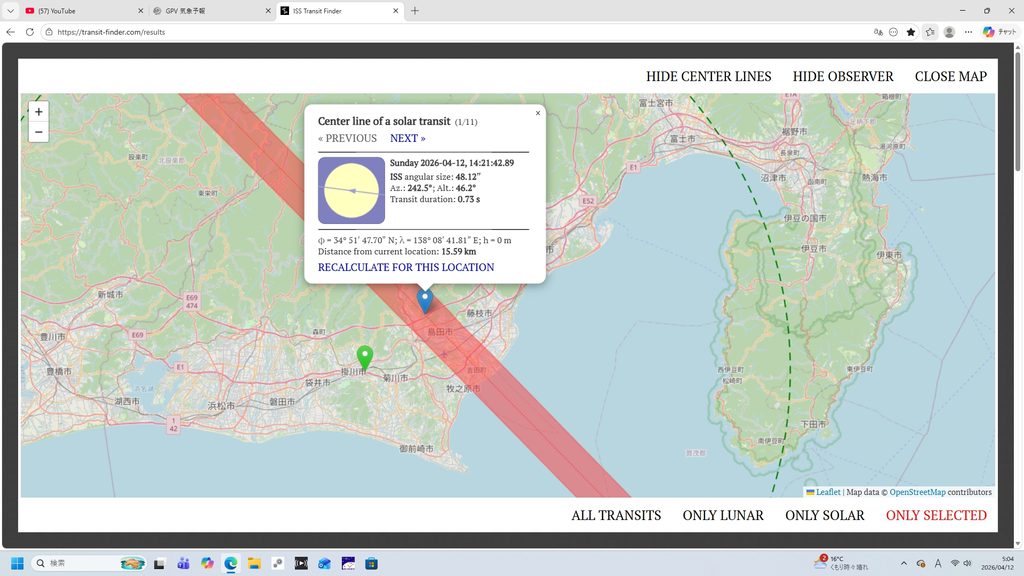Open the IME input mode indicator
1024x576 pixels.
pyautogui.click(x=938, y=563)
